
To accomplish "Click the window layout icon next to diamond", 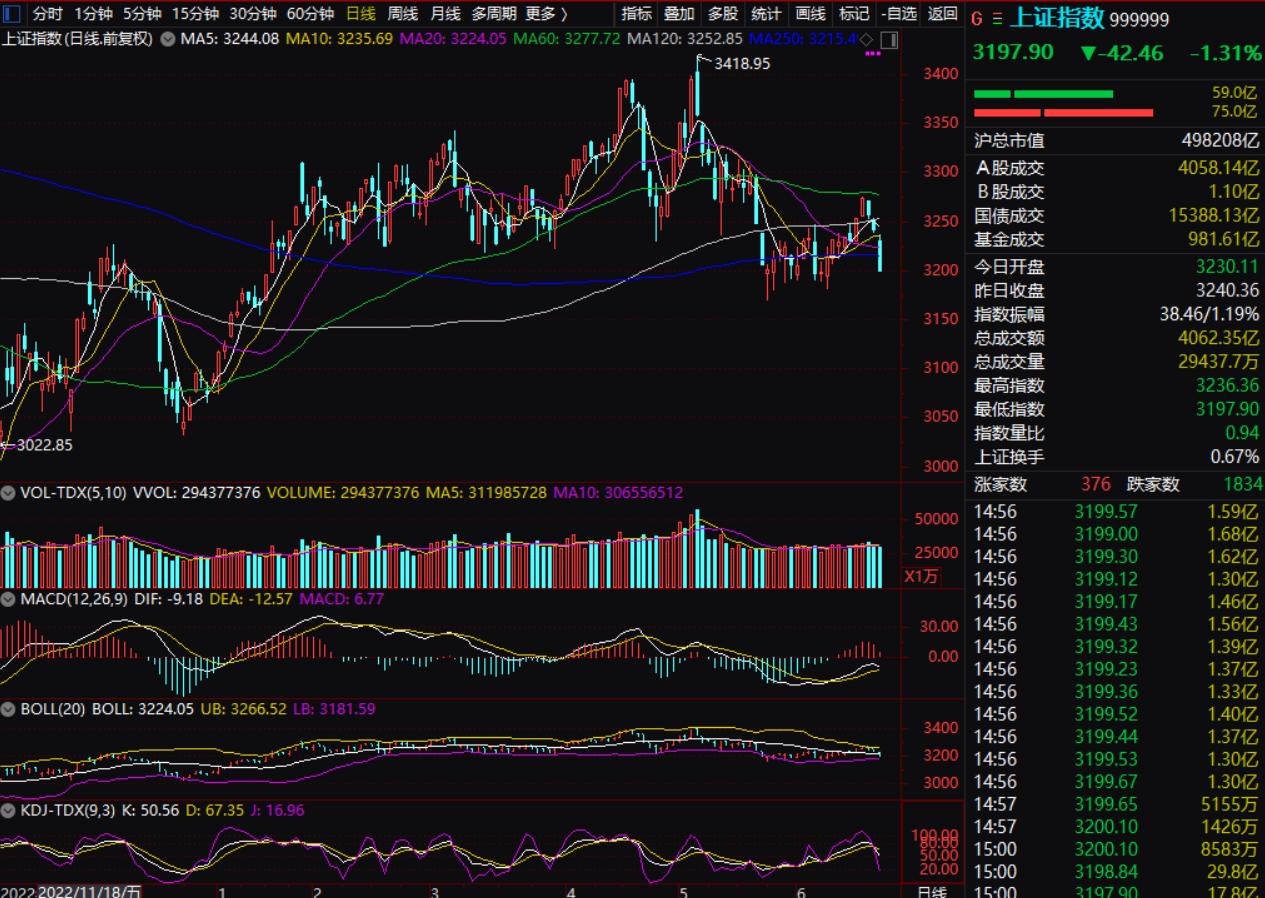I will (887, 40).
